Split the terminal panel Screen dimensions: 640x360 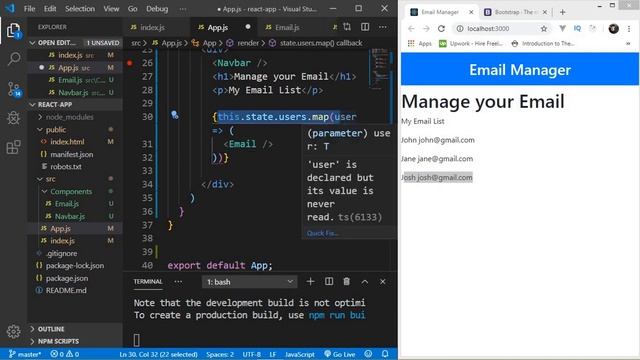[329, 282]
